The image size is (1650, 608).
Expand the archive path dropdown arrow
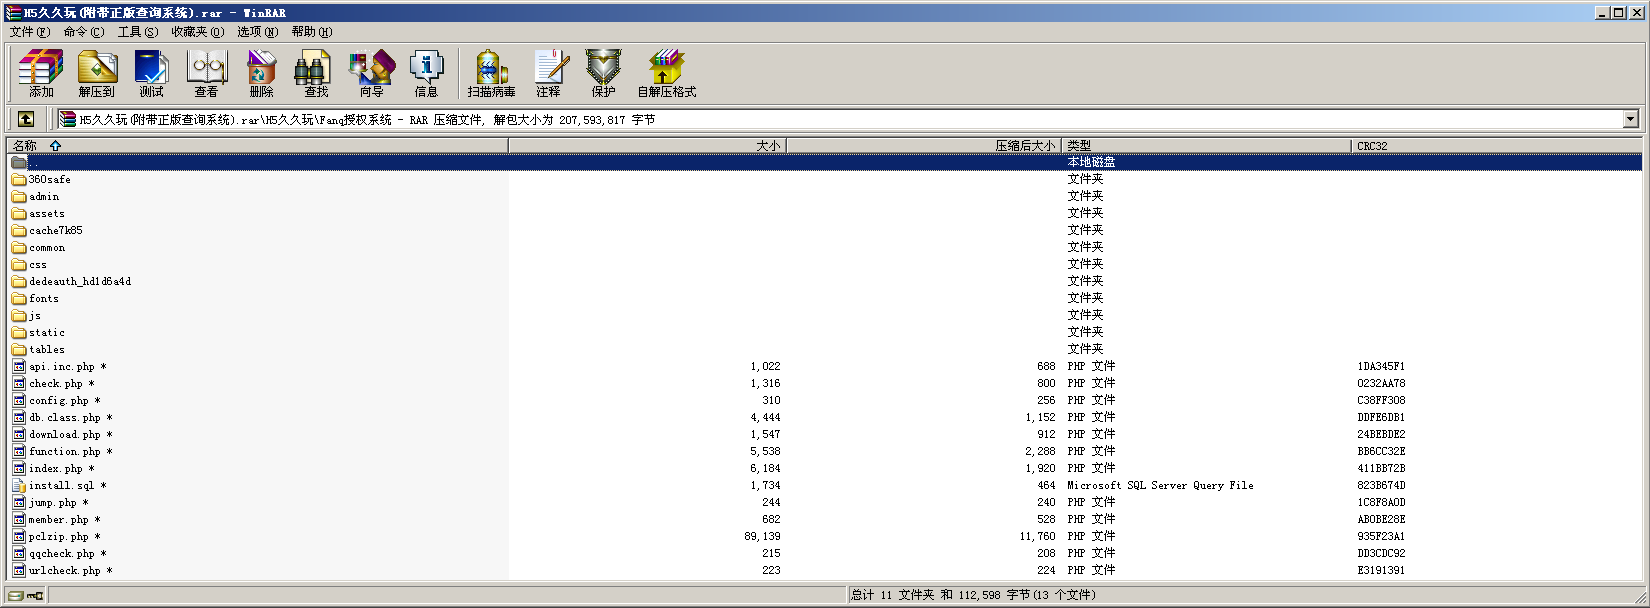(x=1630, y=119)
